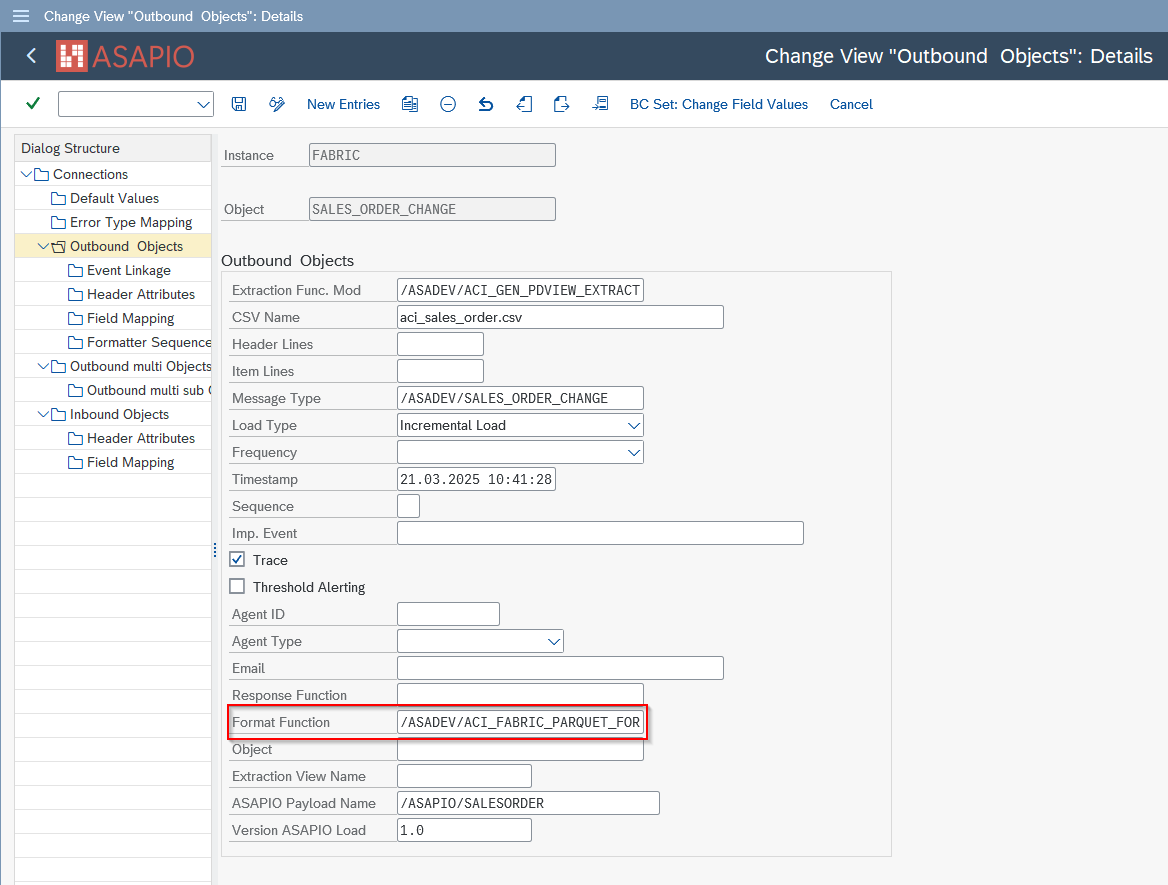Image resolution: width=1168 pixels, height=885 pixels.
Task: Open the Agent Type dropdown
Action: point(553,641)
